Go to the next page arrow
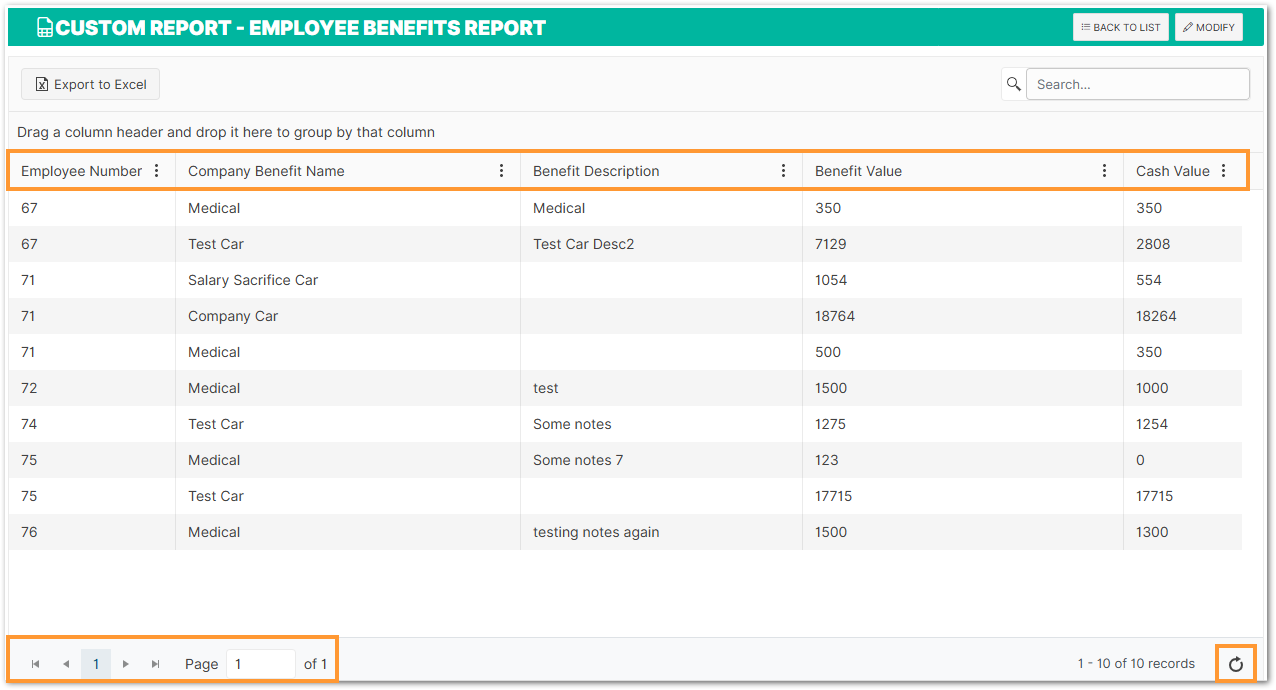Screen dimensions: 1276x690 tap(126, 664)
